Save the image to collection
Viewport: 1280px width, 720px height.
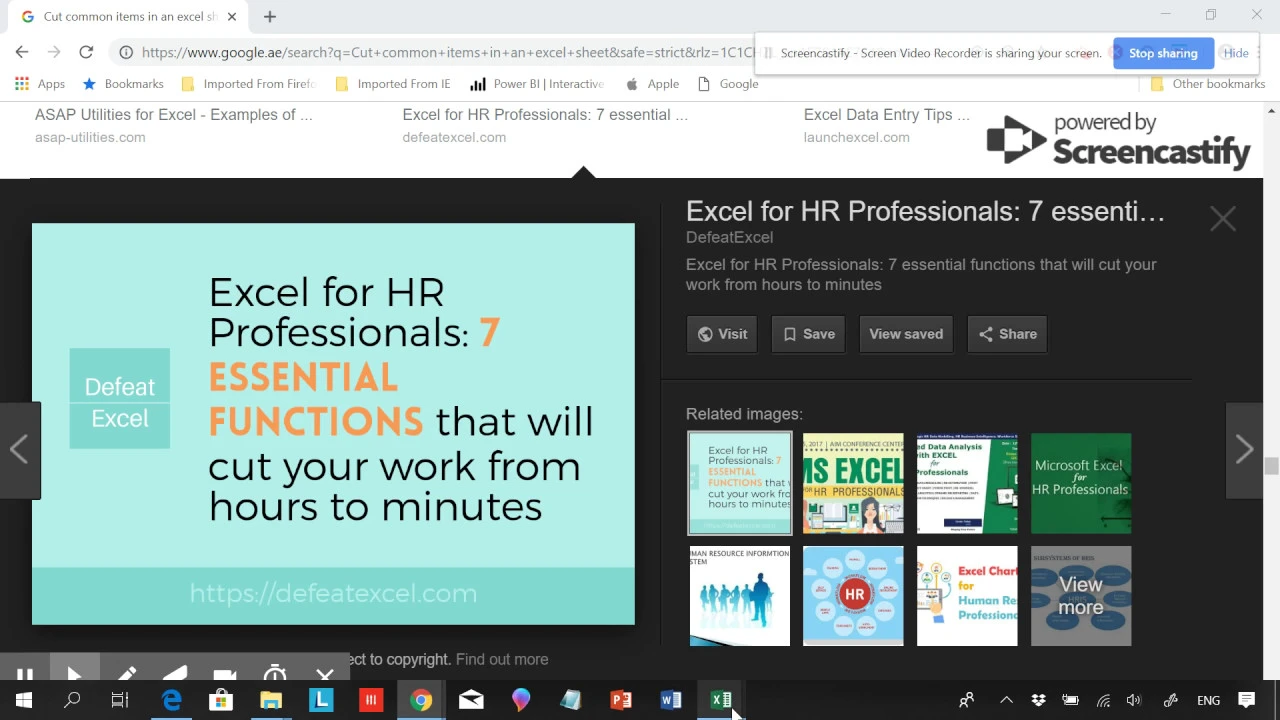[808, 334]
